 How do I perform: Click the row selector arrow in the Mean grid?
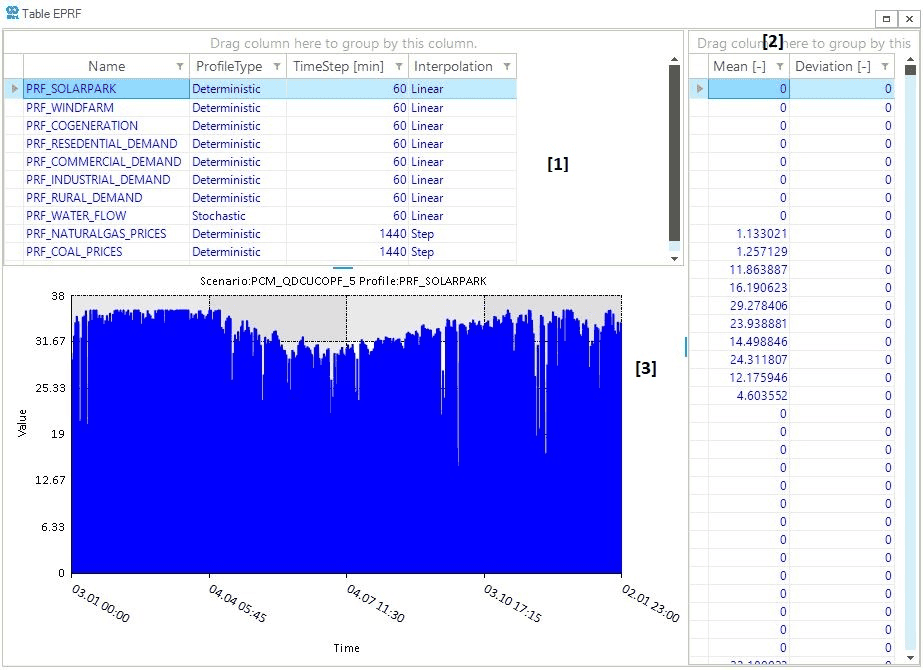699,88
